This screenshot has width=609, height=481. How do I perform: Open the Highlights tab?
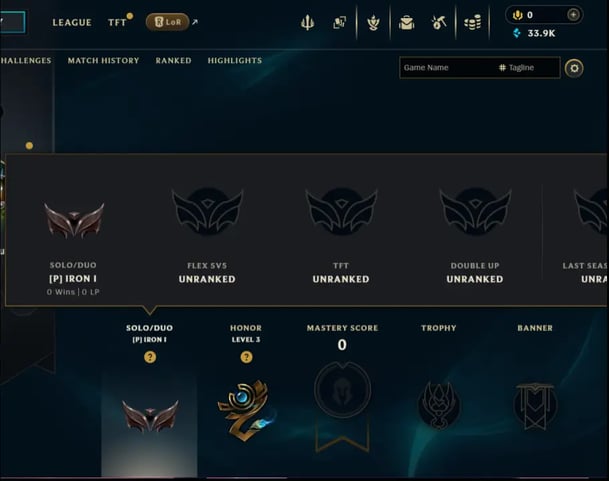tap(235, 61)
